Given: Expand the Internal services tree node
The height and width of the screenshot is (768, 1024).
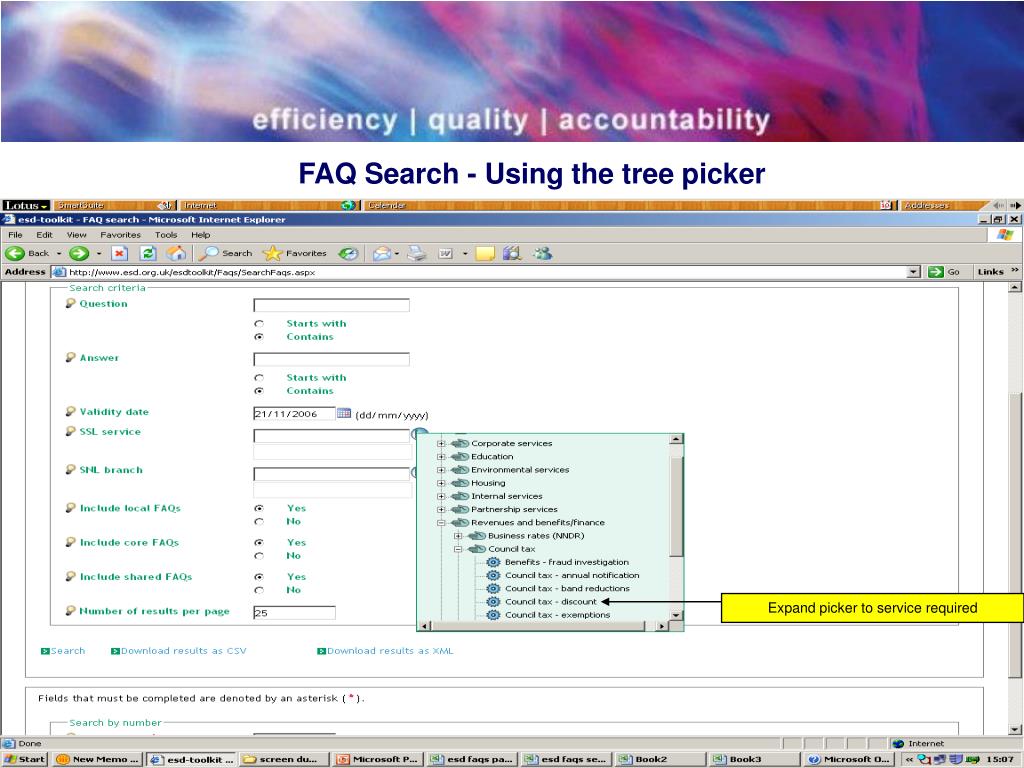Looking at the screenshot, I should click(441, 496).
